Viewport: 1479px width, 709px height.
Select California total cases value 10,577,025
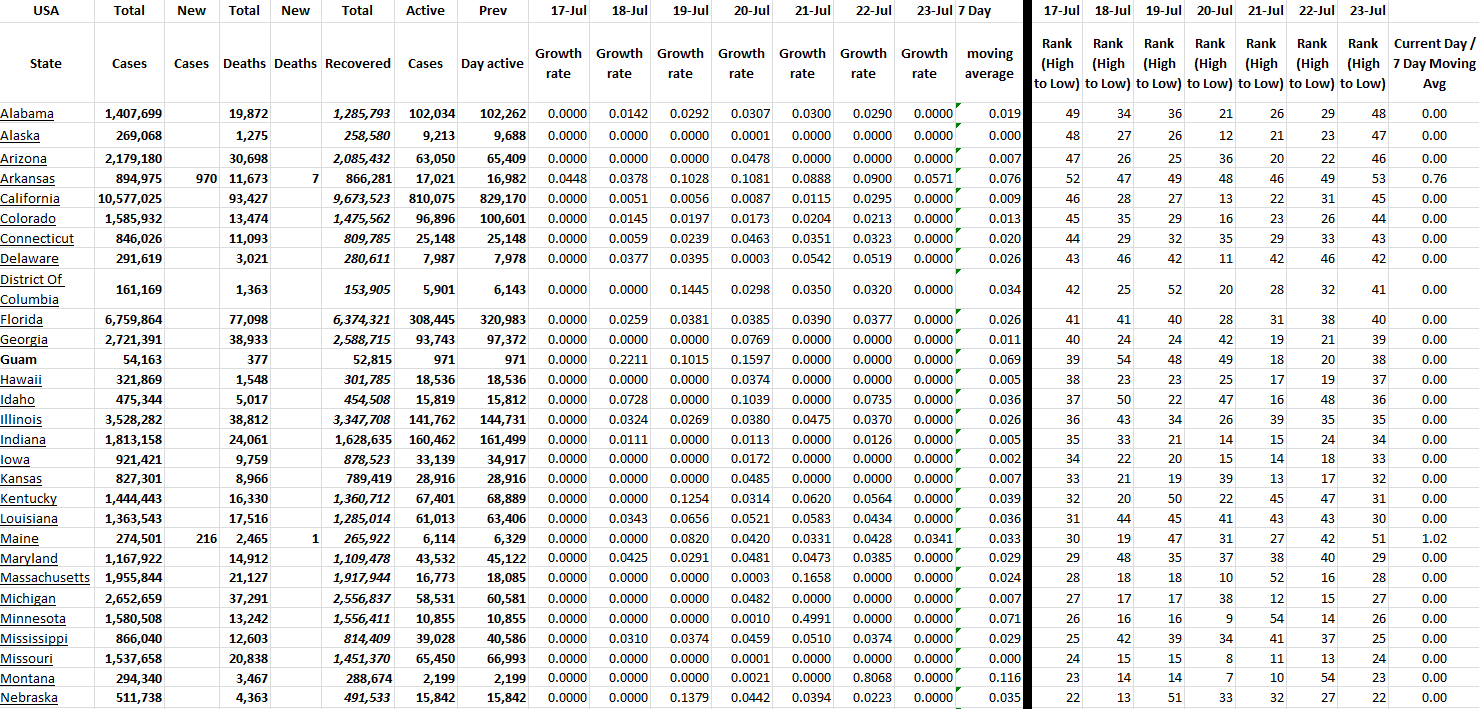click(129, 199)
